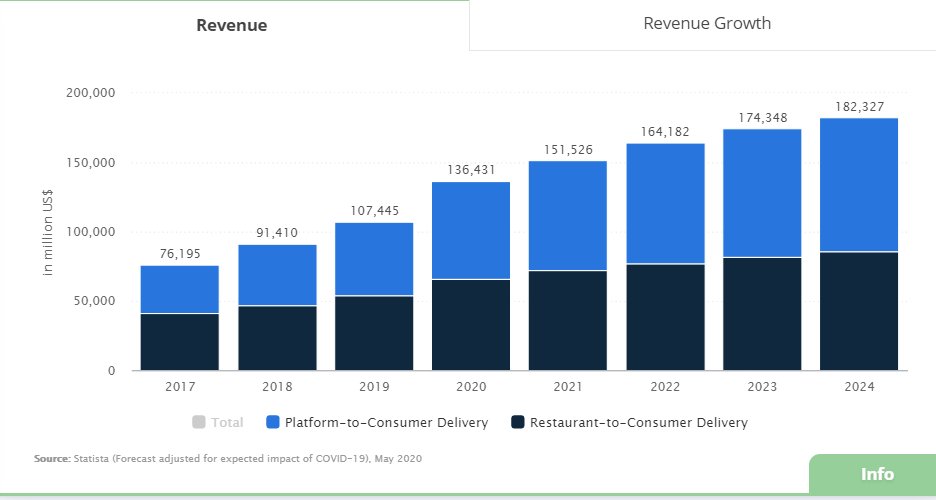Select the 2020 dark Restaurant-to-Consumer bar segment
This screenshot has width=936, height=500.
[x=471, y=325]
